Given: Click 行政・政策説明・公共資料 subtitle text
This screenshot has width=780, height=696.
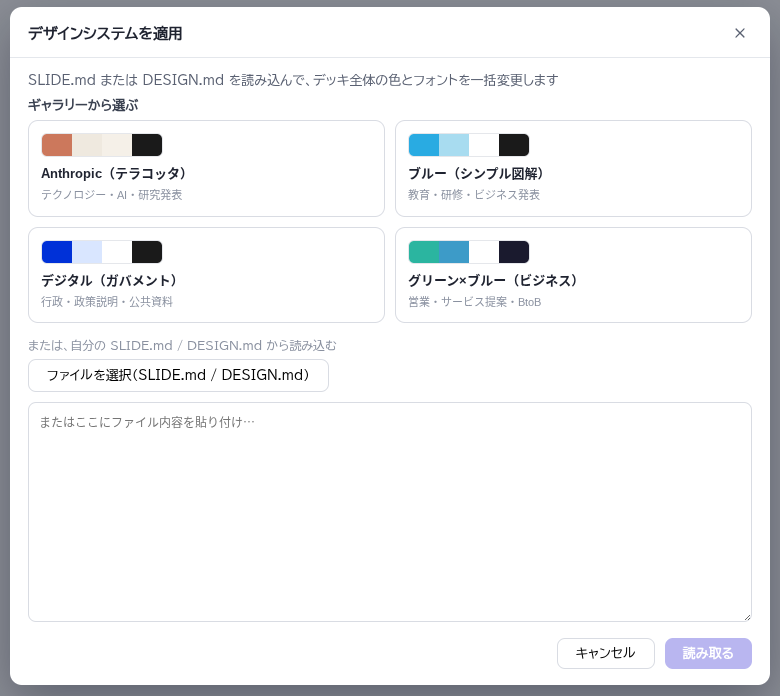Looking at the screenshot, I should (x=107, y=302).
